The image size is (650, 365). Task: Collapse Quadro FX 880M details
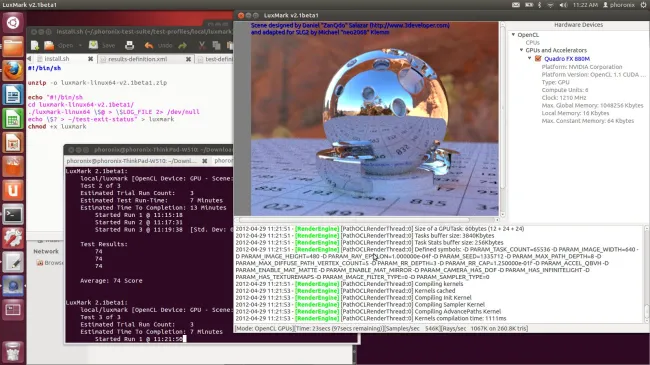(530, 58)
